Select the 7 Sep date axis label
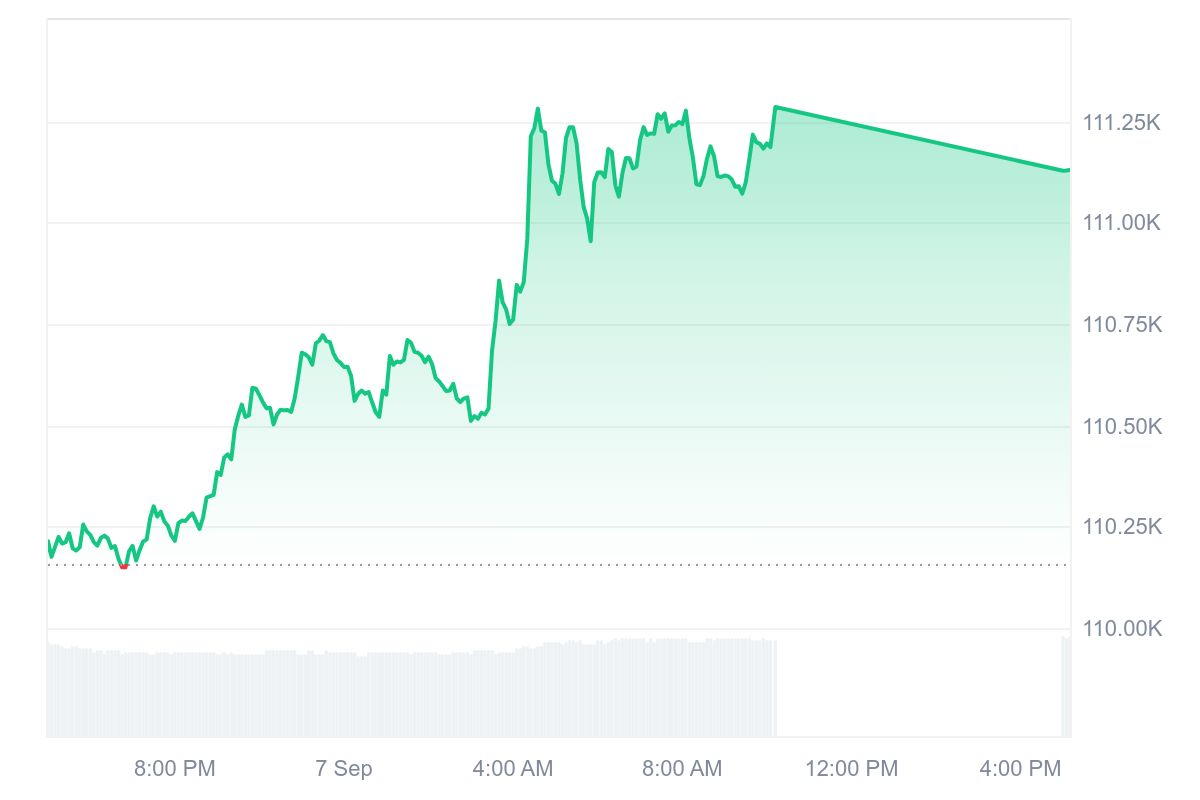 344,769
